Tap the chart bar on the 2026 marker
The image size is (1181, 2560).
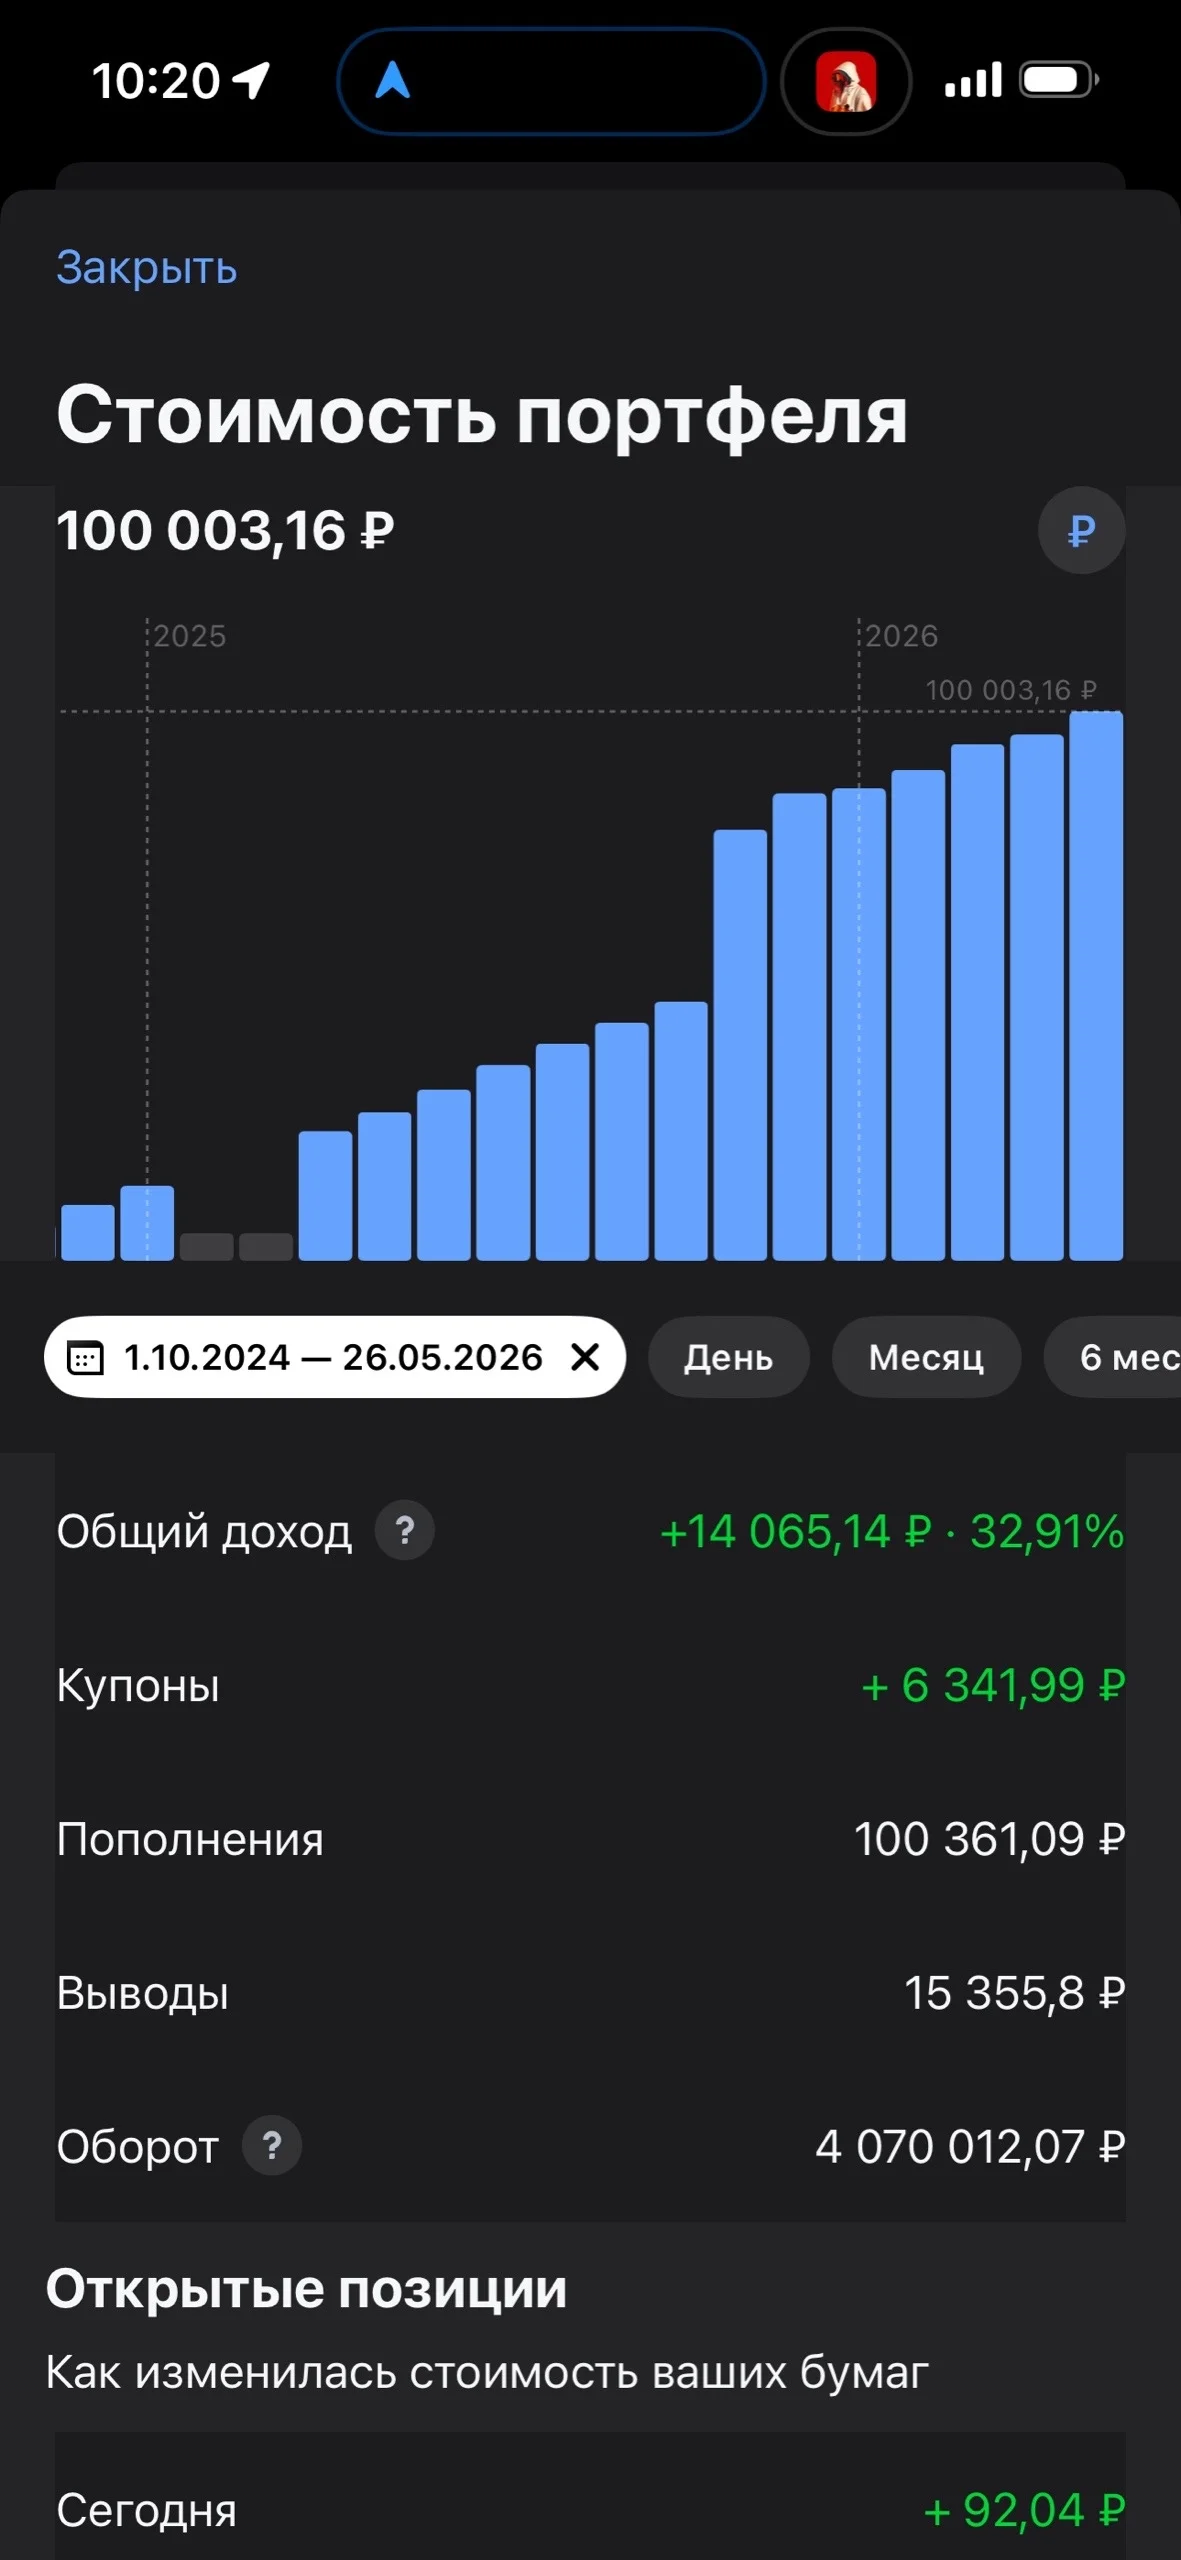[x=859, y=1024]
